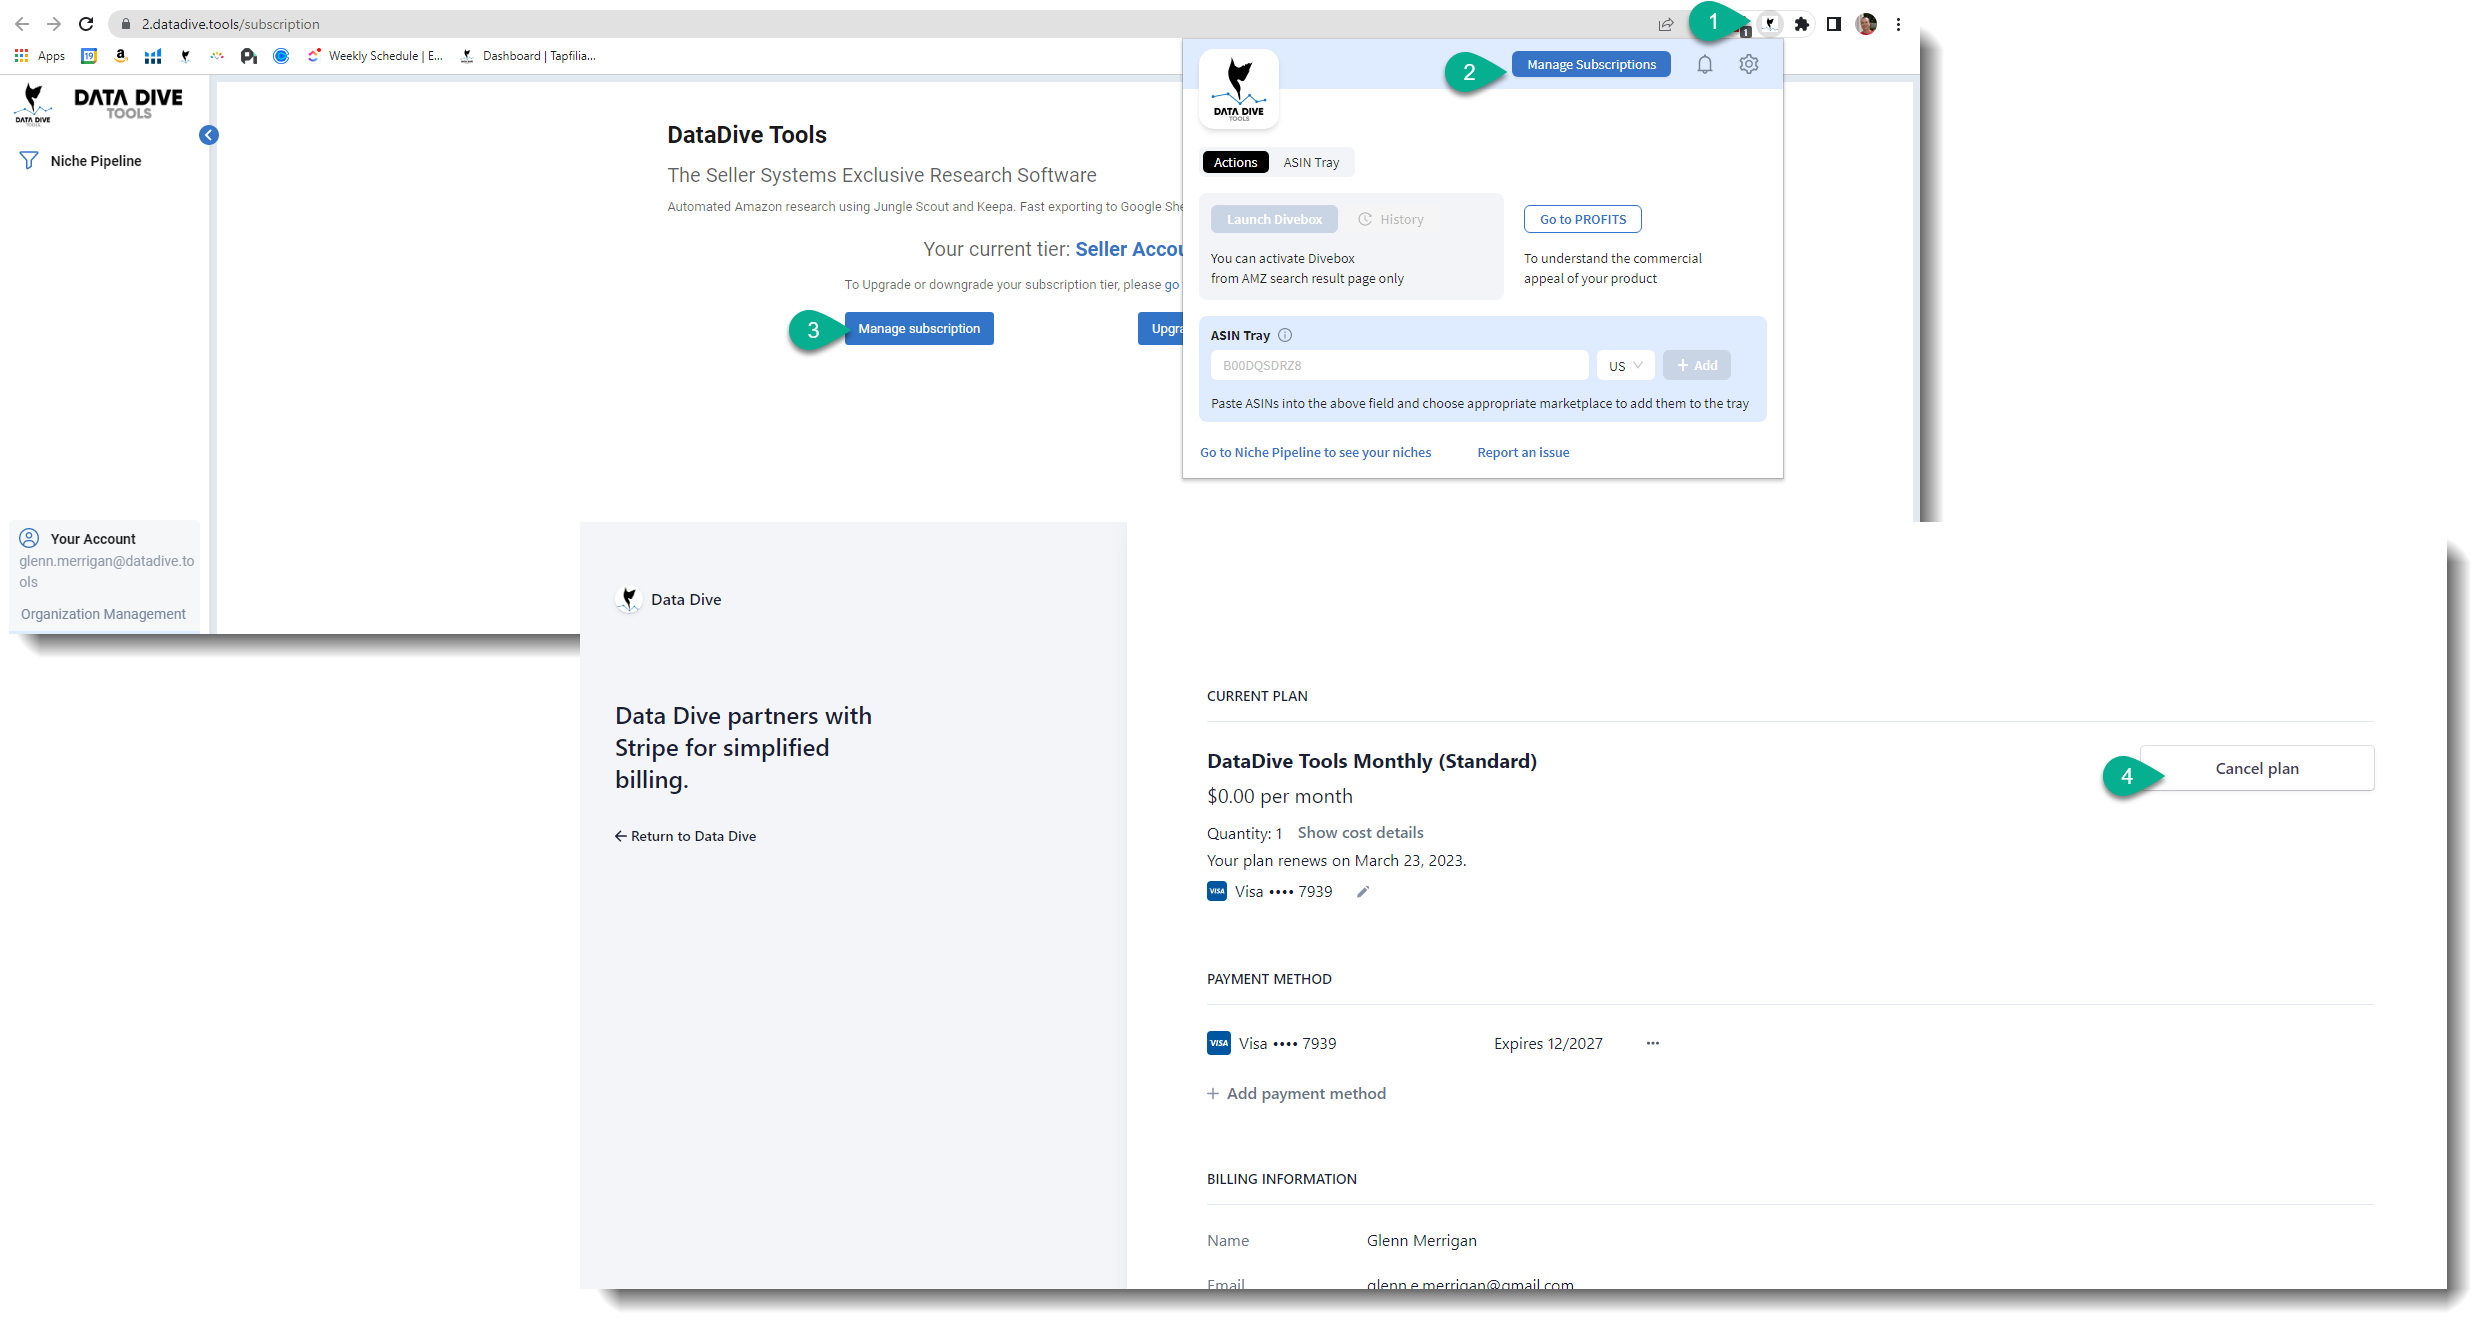Click the Seller Account tier link
Viewport: 2488px width, 1330px height.
coord(1129,249)
